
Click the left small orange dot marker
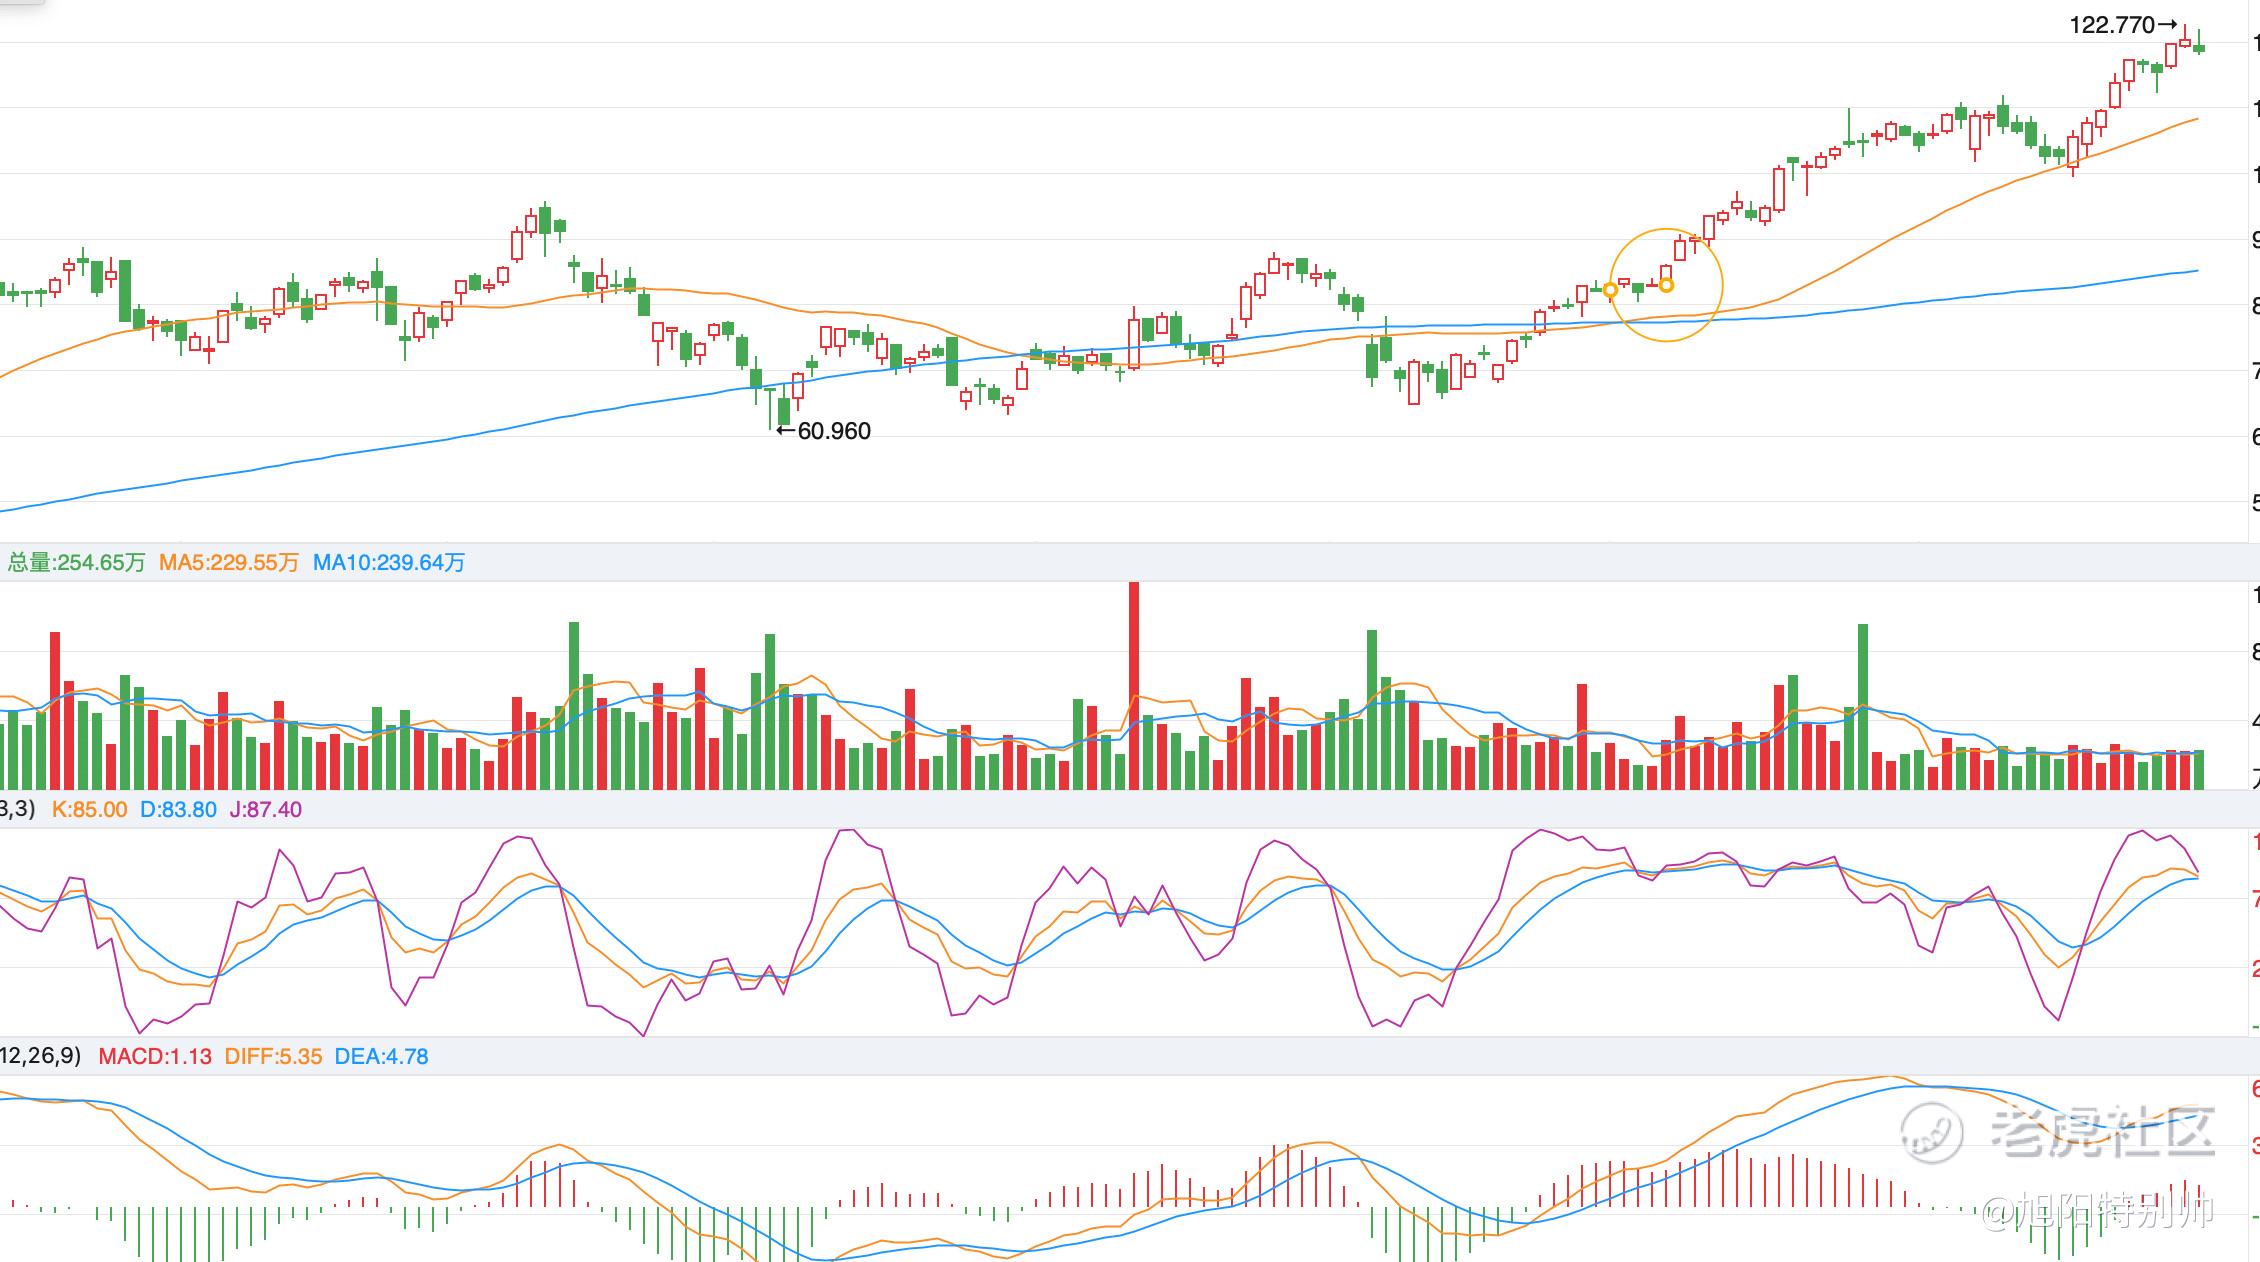pos(1610,291)
